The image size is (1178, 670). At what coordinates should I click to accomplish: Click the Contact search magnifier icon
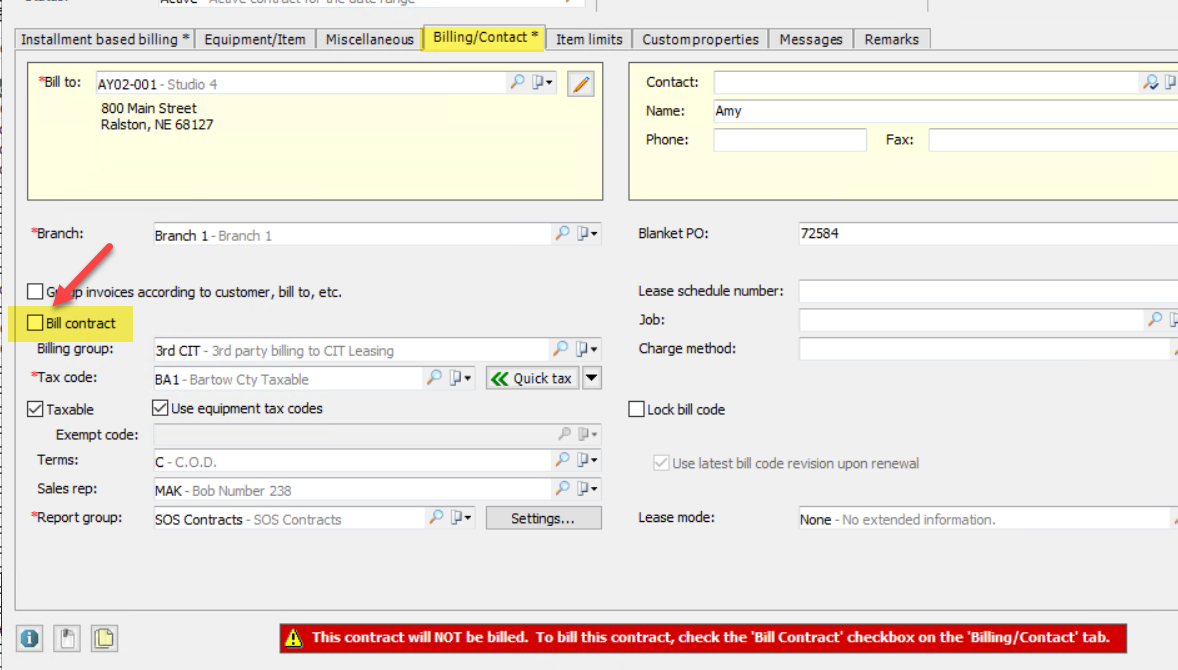1150,82
